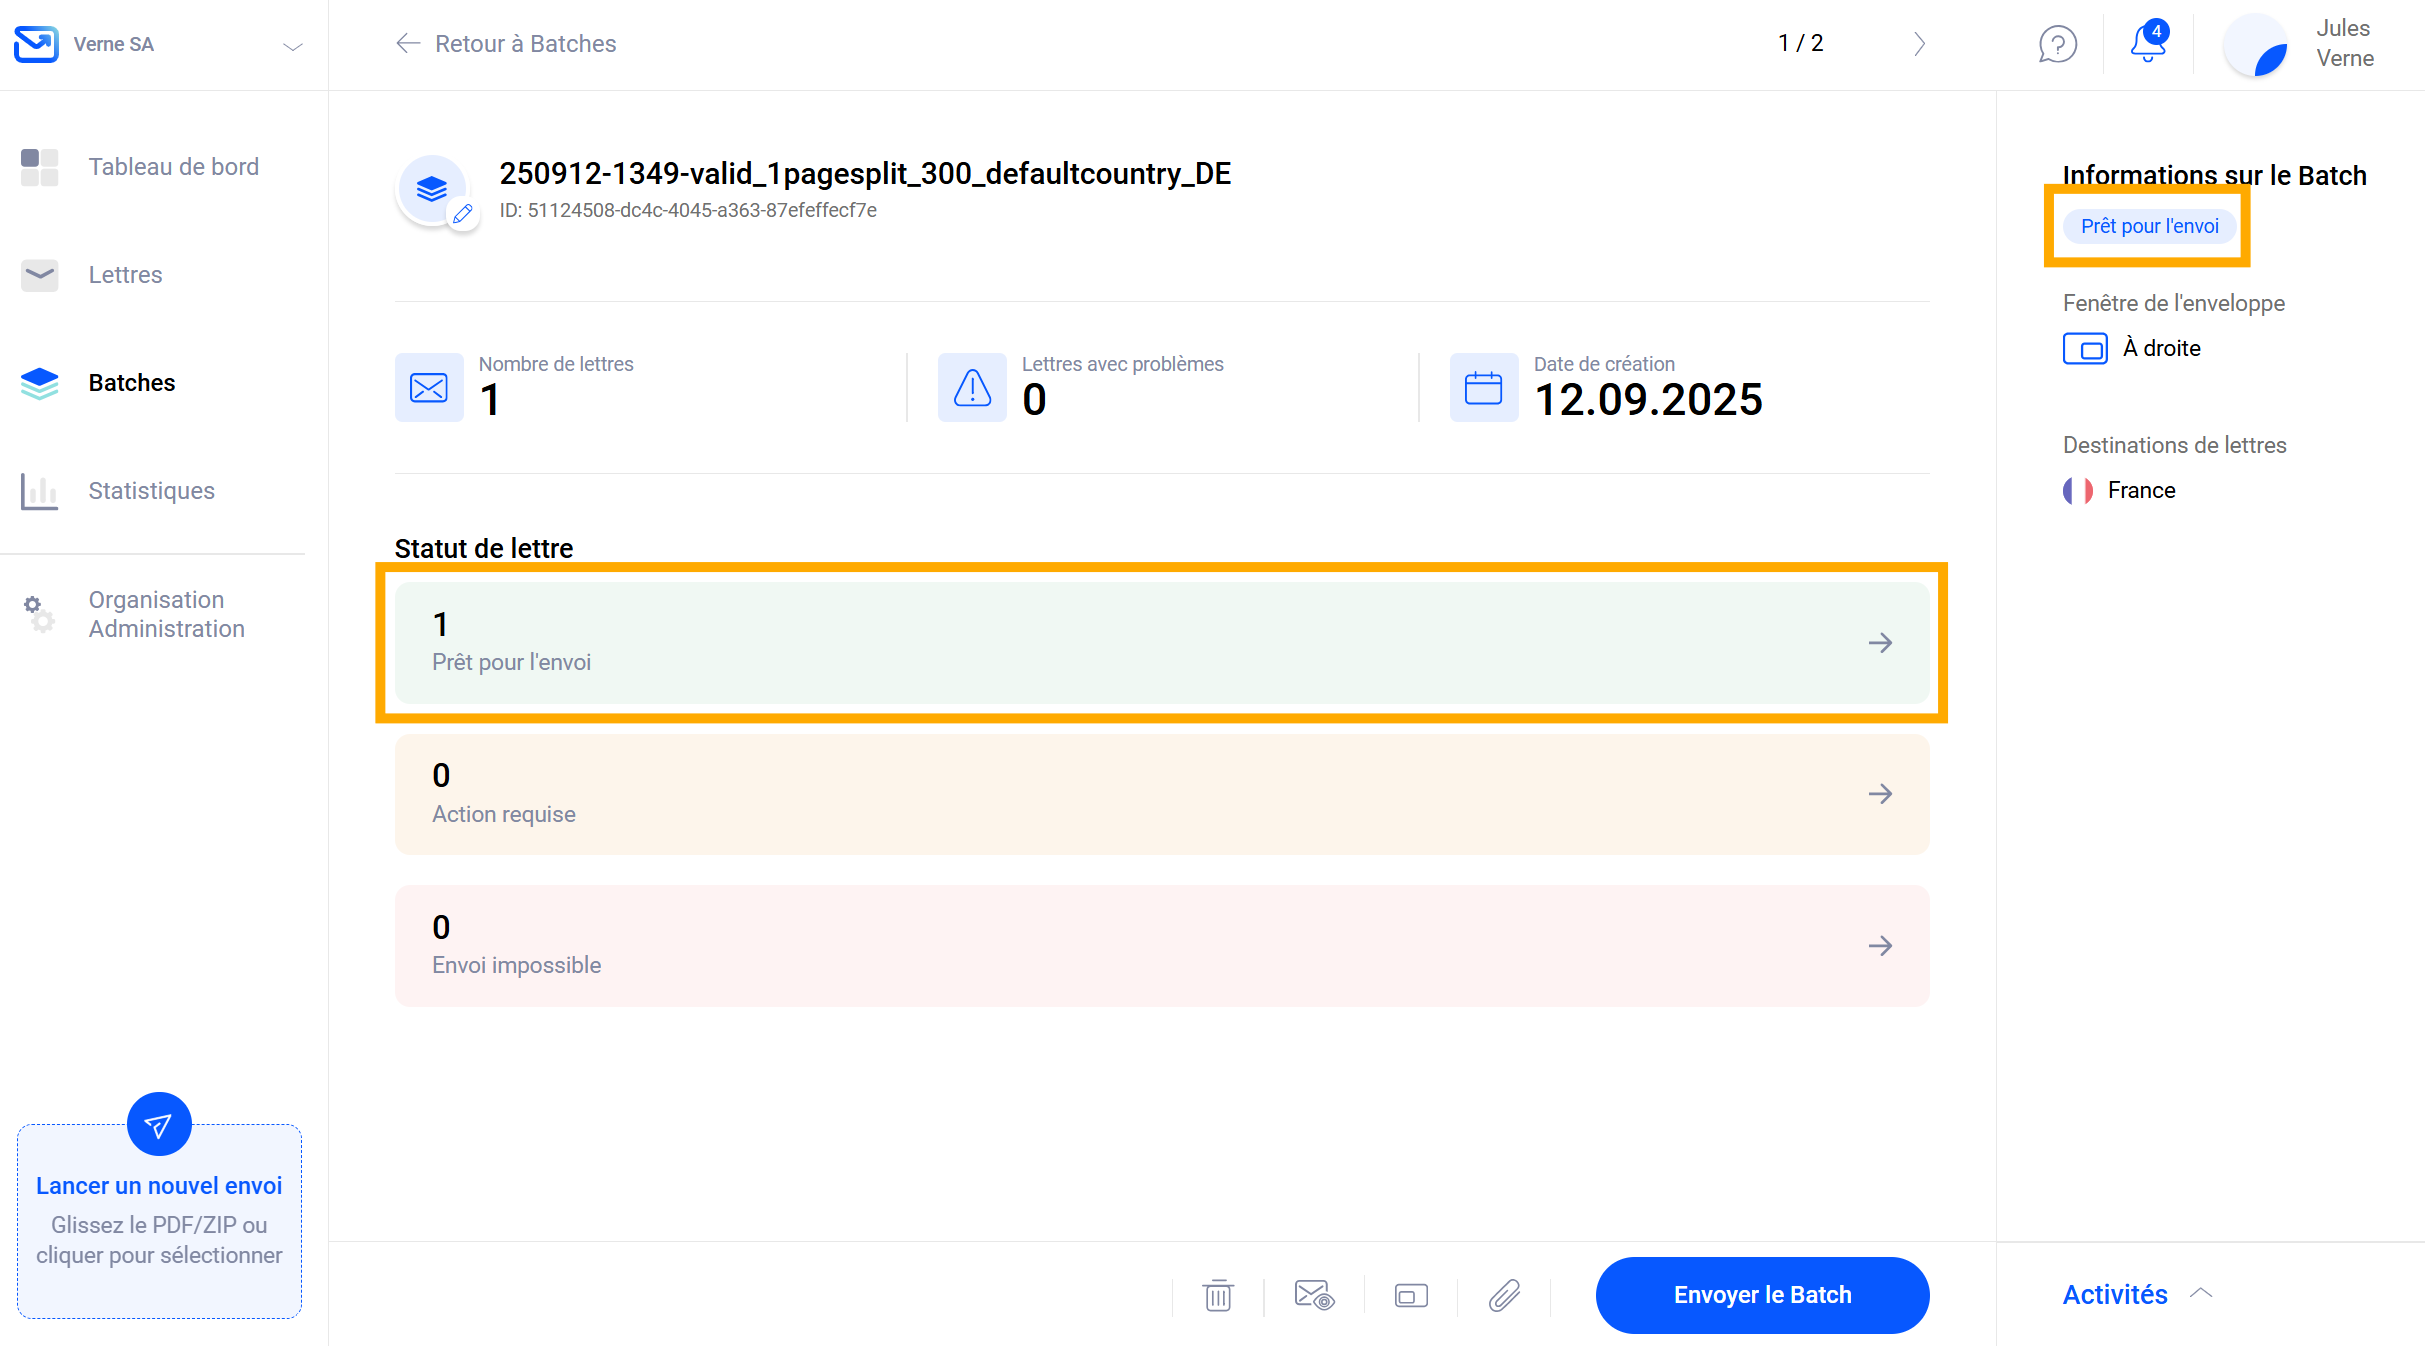The height and width of the screenshot is (1346, 2425).
Task: Click the envelope preview eye icon
Action: [x=1313, y=1295]
